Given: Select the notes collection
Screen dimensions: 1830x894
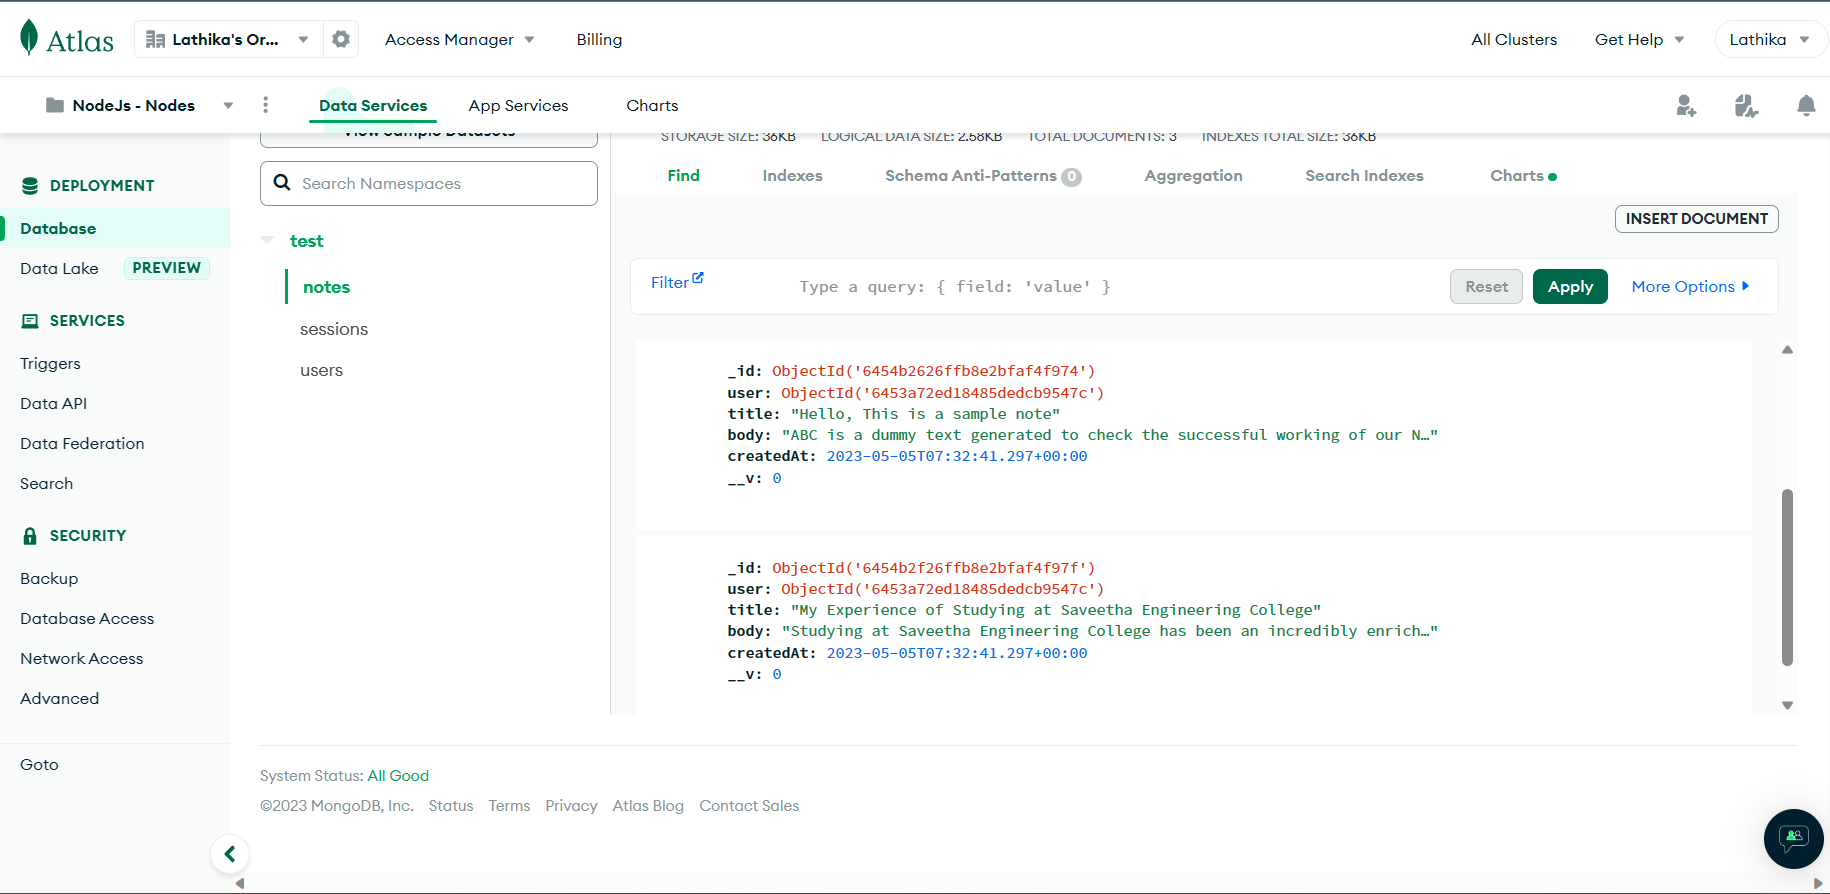Looking at the screenshot, I should coord(326,287).
